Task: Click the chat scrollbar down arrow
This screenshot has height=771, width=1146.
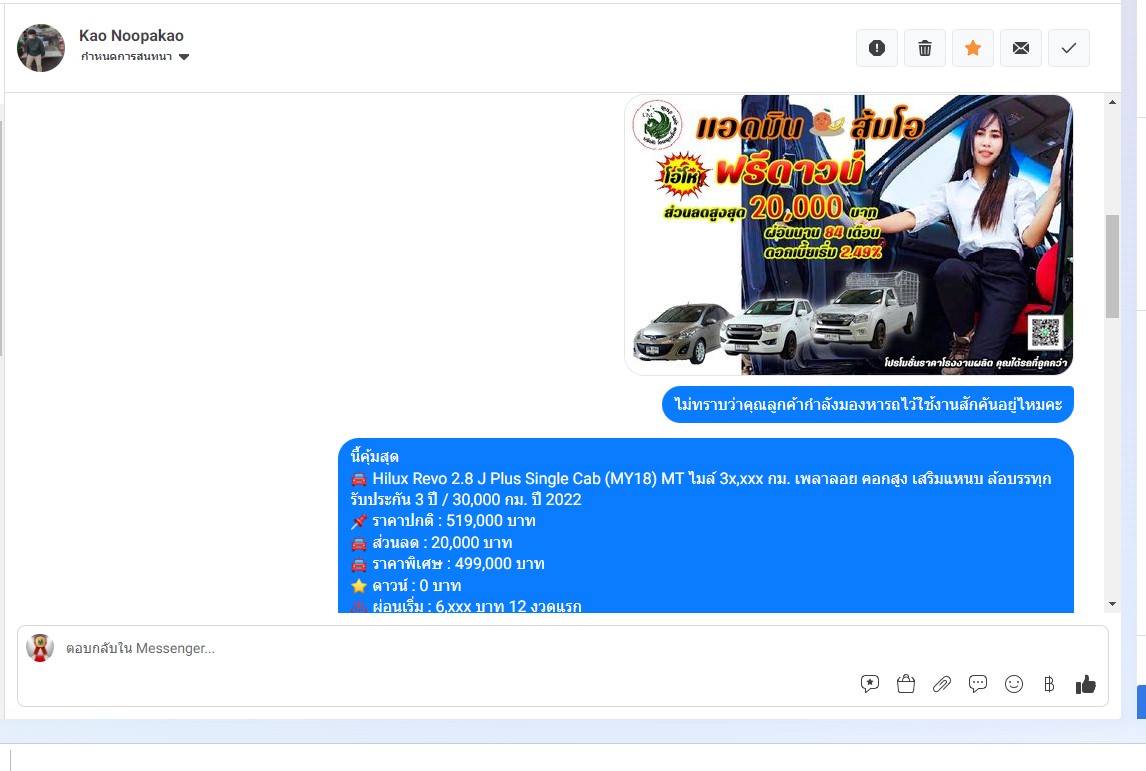Action: click(1112, 604)
